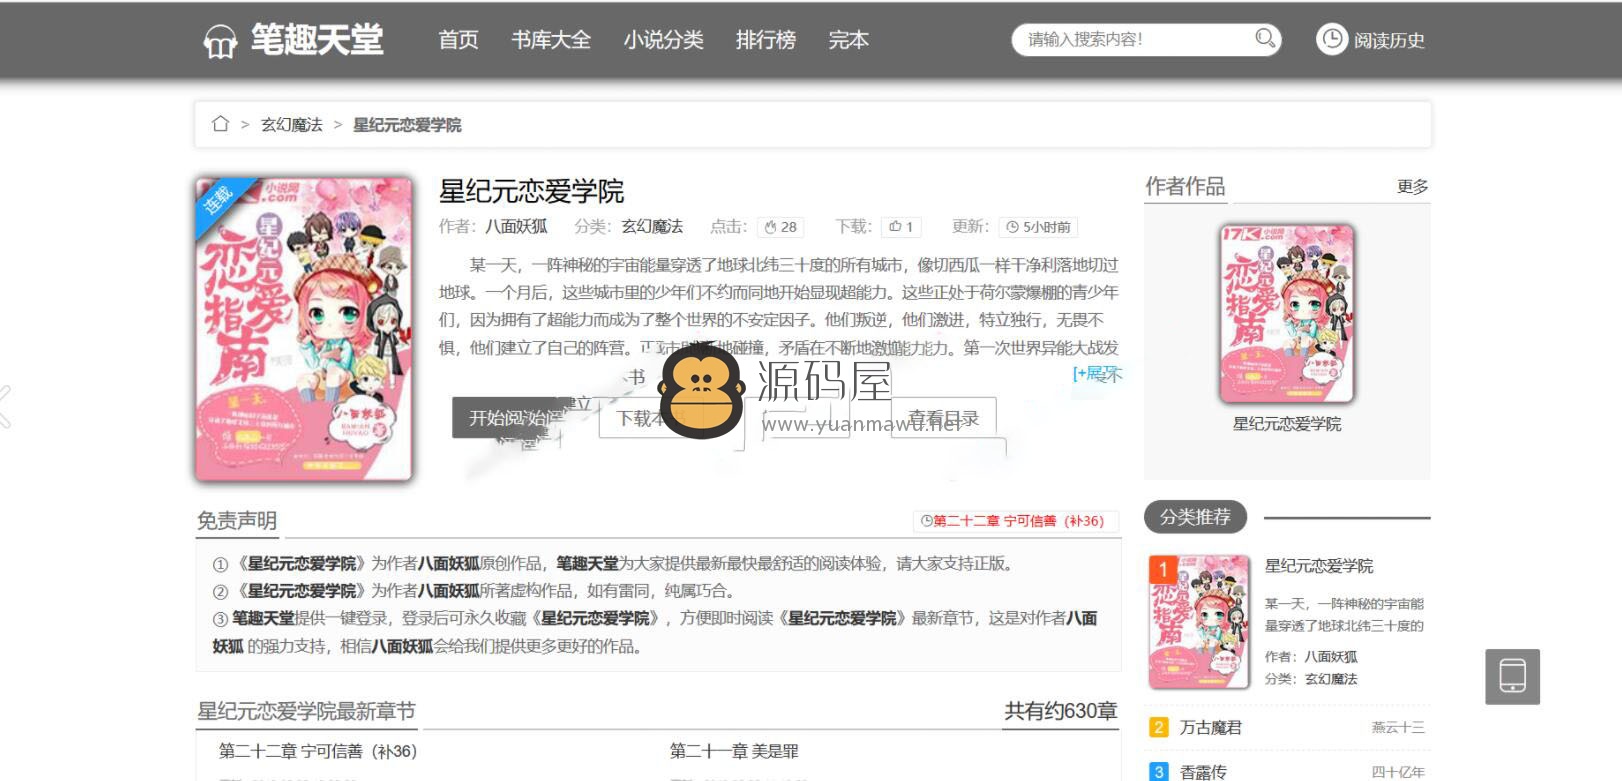This screenshot has height=781, width=1622.
Task: Click the home breadcrumb icon
Action: point(220,124)
